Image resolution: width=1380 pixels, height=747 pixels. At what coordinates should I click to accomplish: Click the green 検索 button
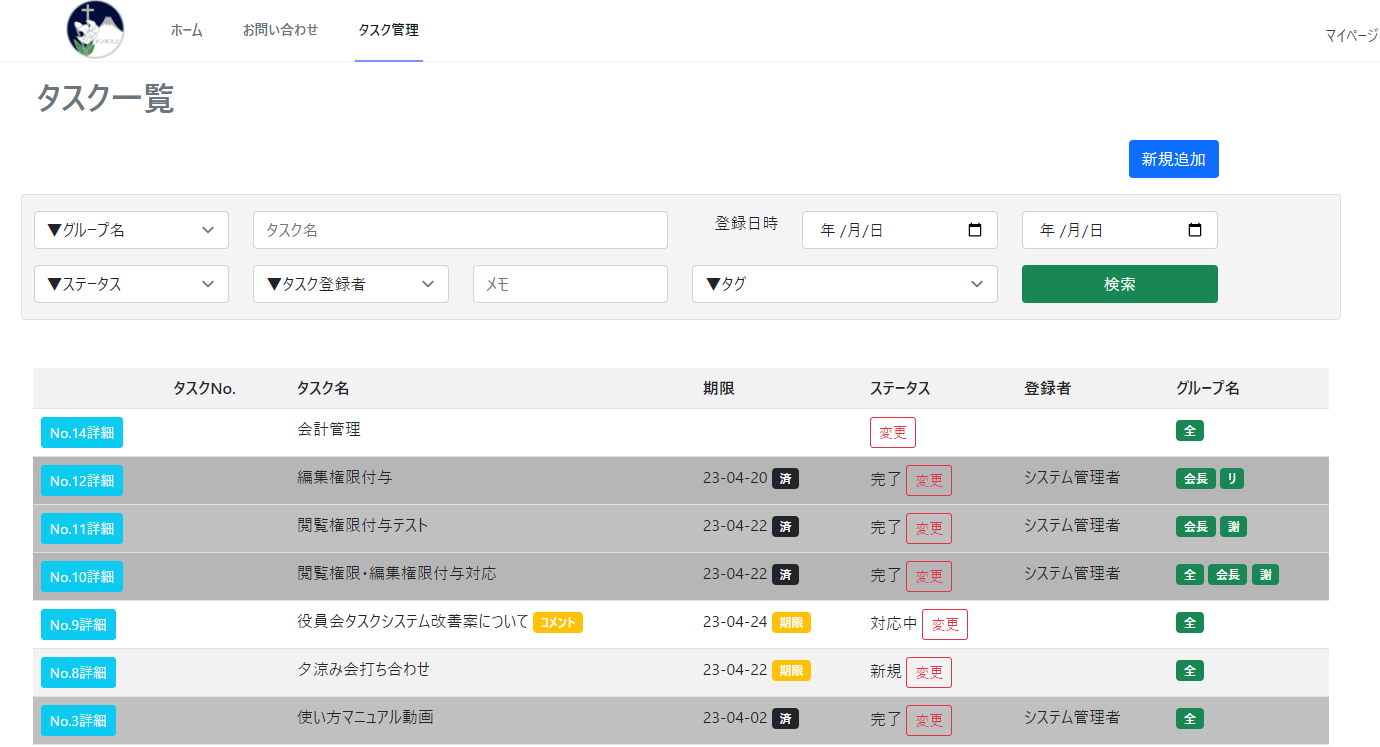click(x=1119, y=284)
